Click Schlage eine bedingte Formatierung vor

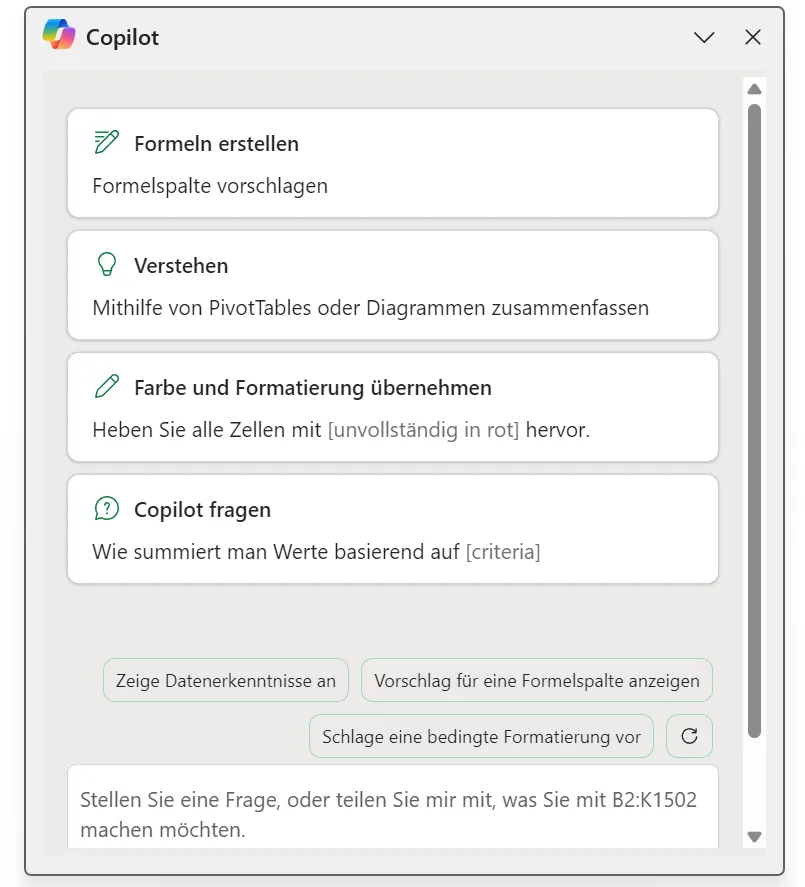(x=481, y=736)
